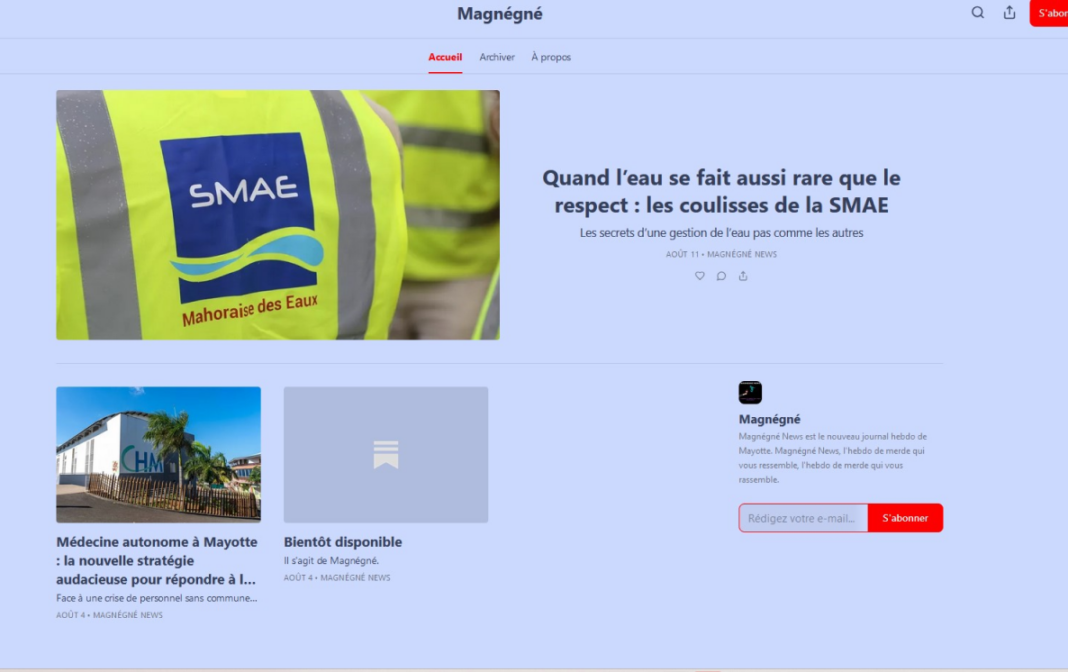Open the search icon in header
1068x672 pixels.
click(977, 12)
